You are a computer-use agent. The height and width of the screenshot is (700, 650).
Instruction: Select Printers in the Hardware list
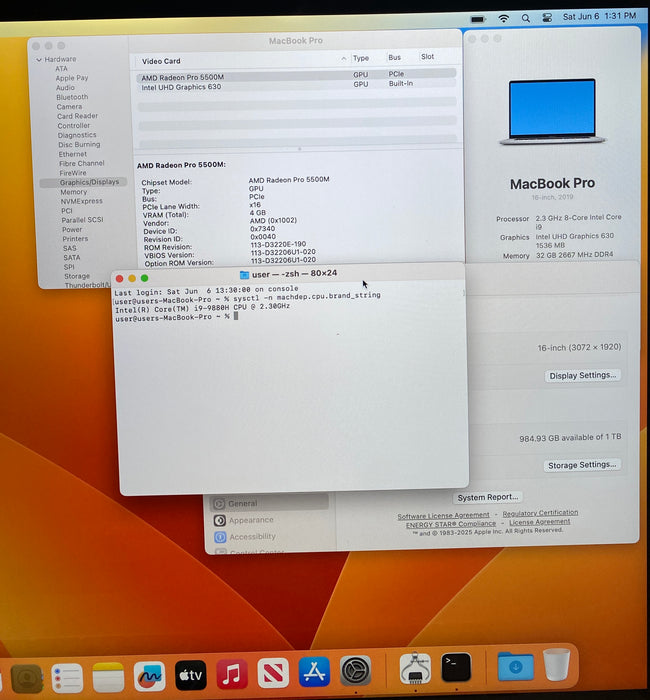(x=75, y=239)
